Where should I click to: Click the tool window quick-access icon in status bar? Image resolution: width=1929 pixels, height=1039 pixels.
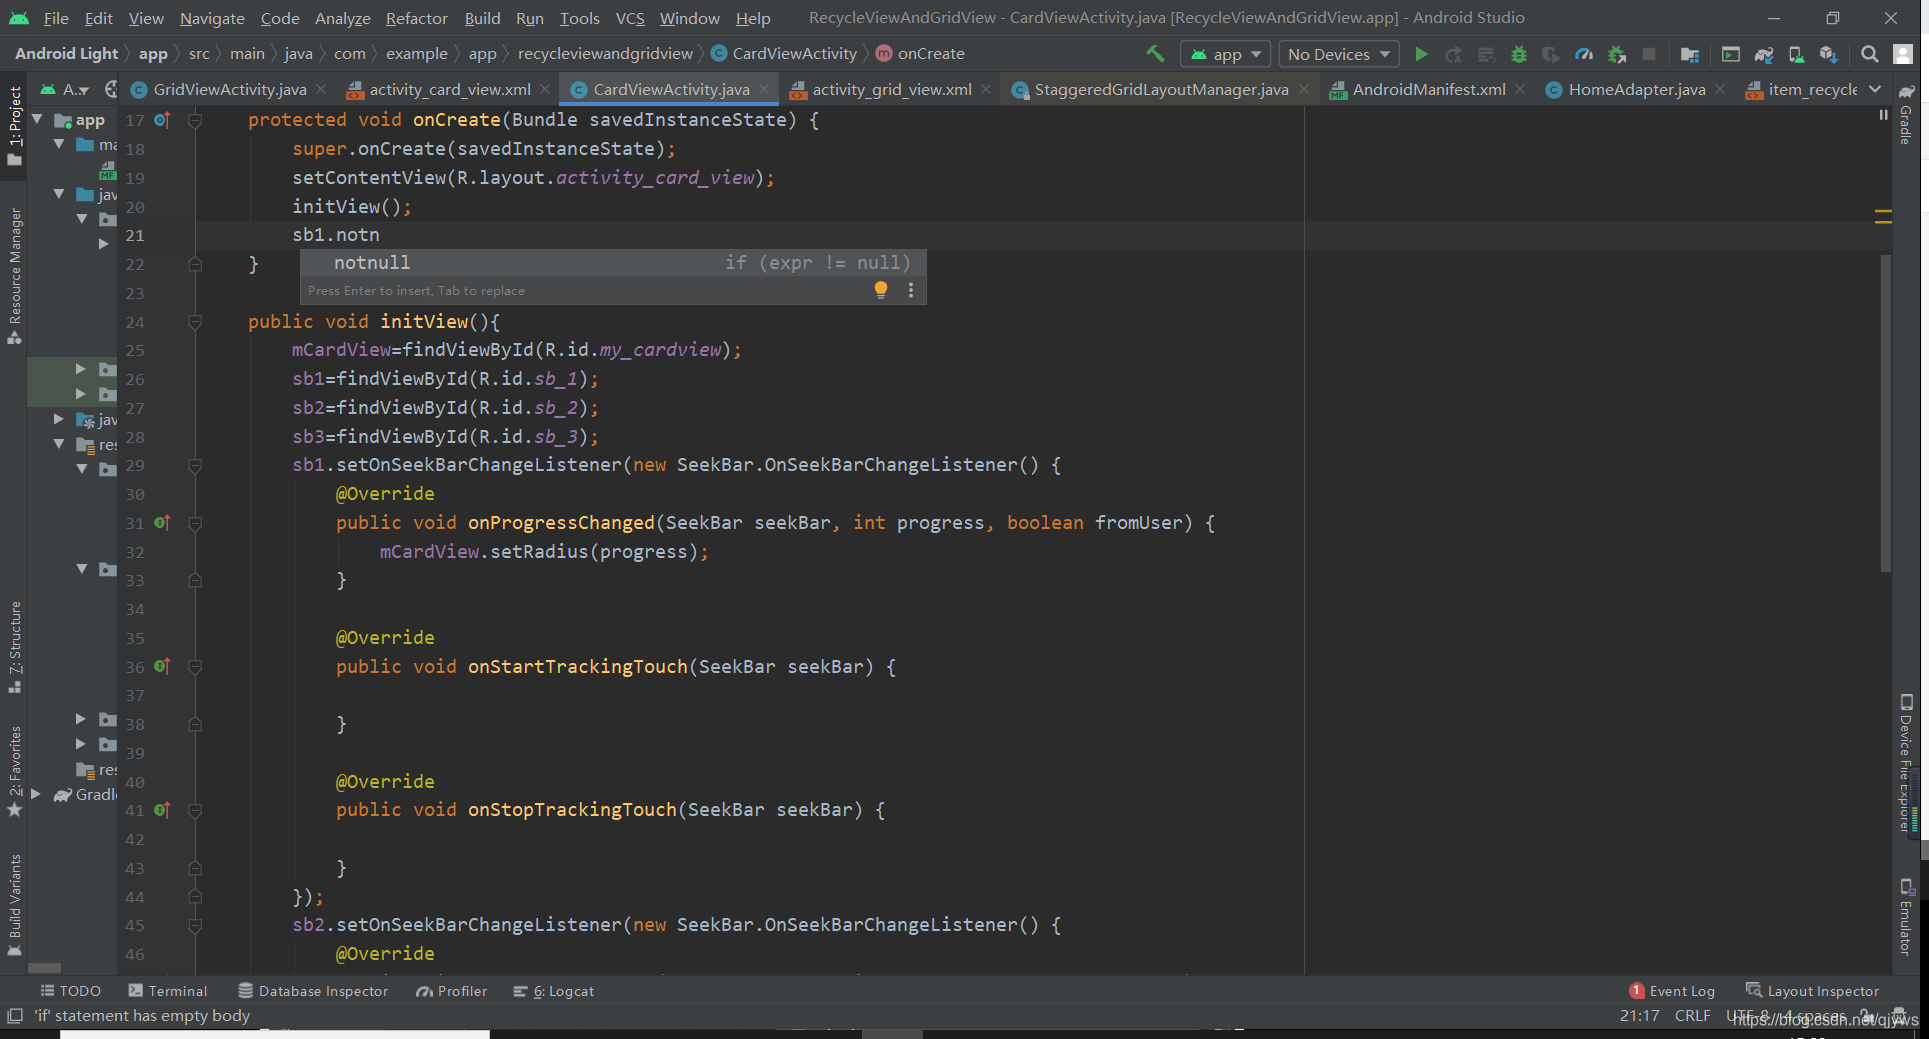pyautogui.click(x=14, y=1016)
